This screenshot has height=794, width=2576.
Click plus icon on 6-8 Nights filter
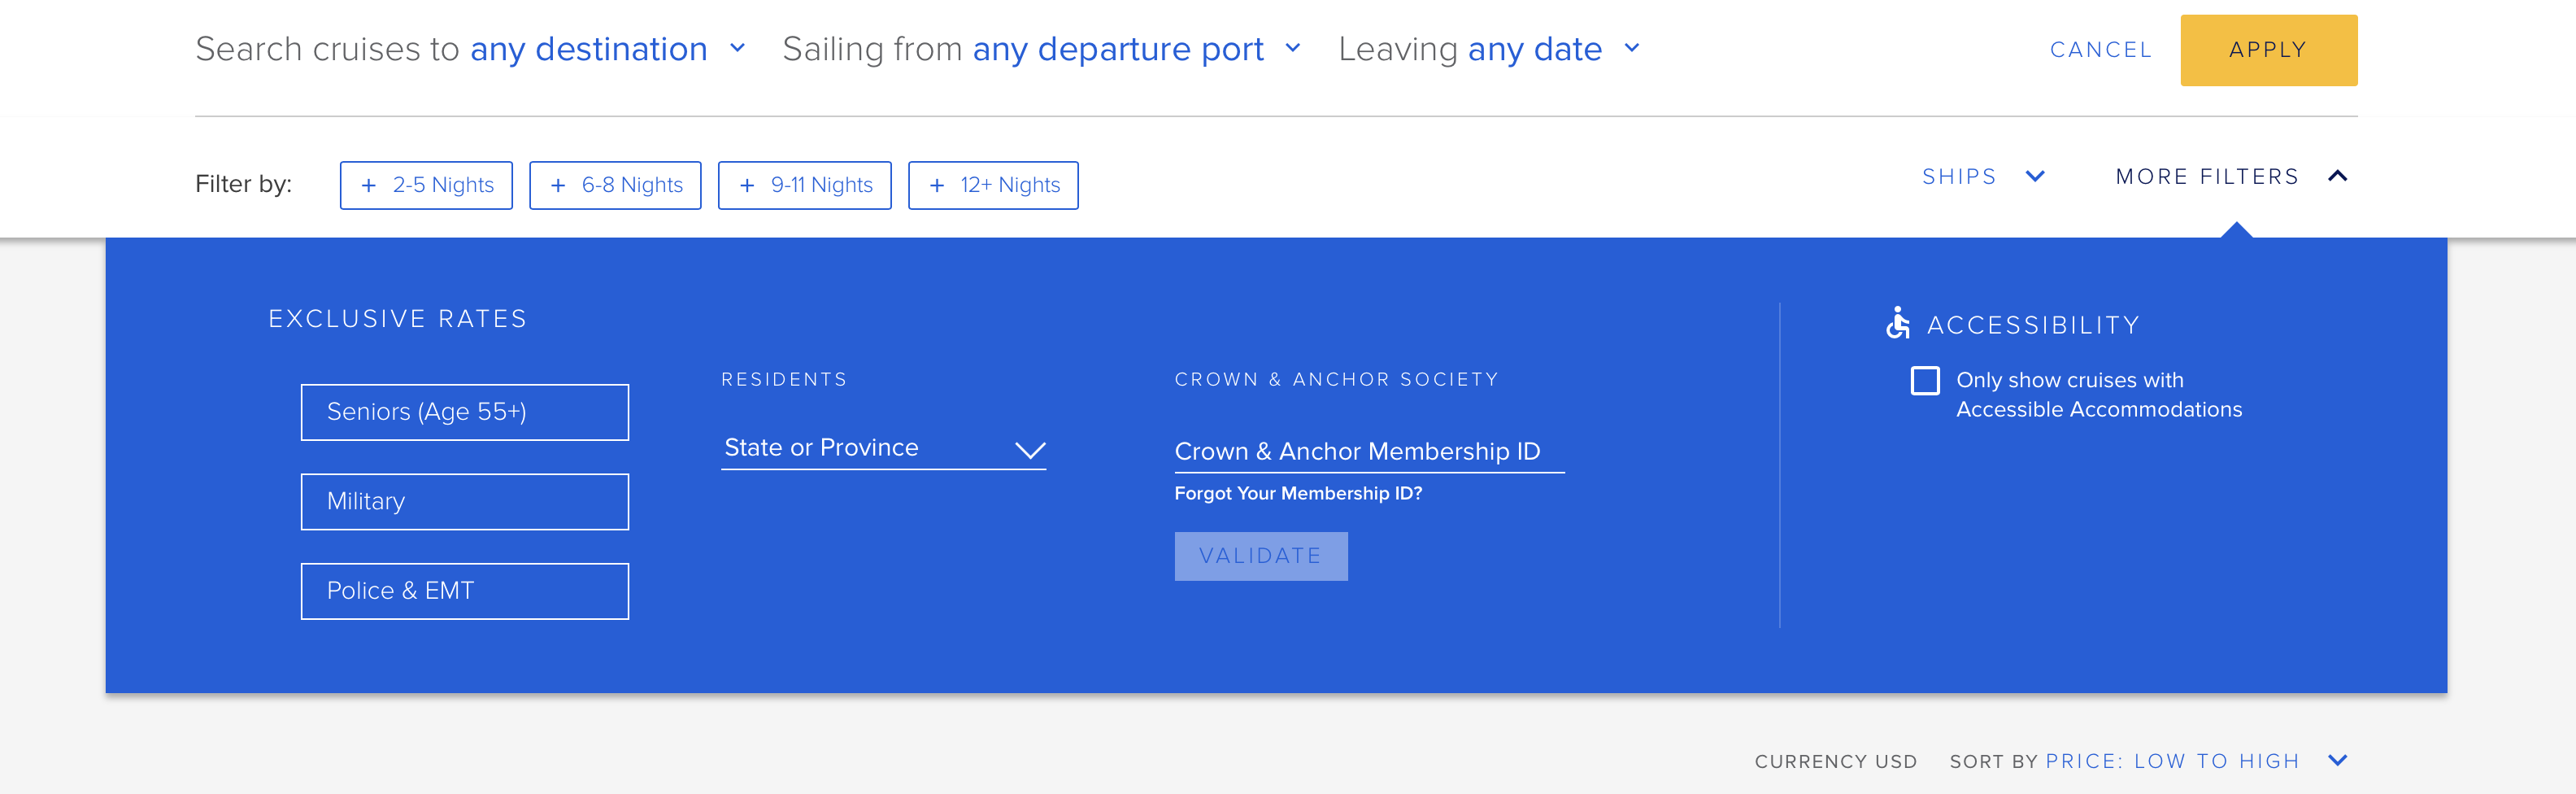point(558,185)
